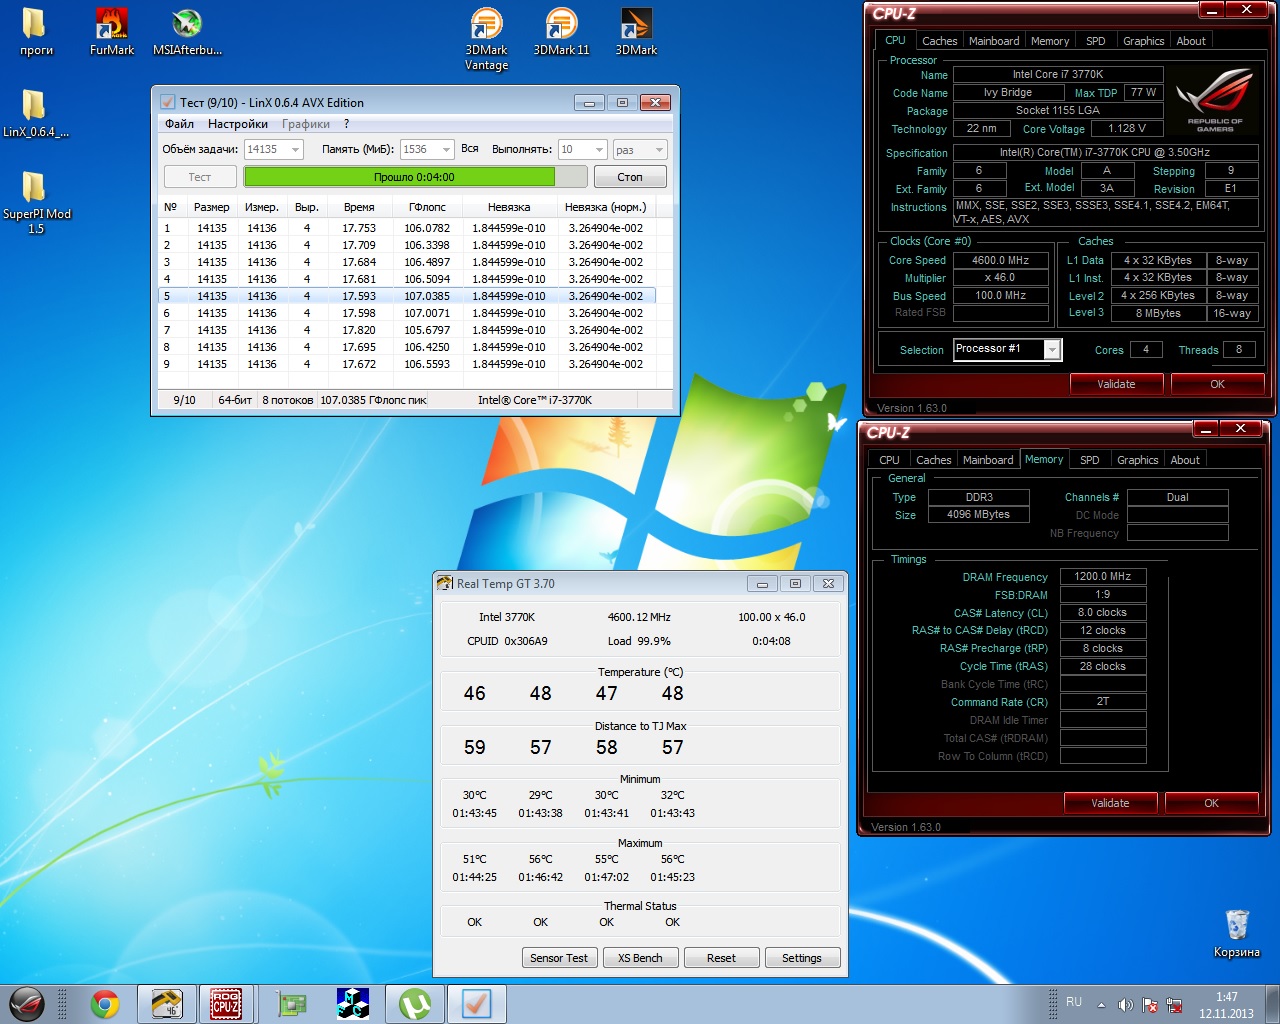Open Google Chrome from the taskbar

pos(104,1003)
